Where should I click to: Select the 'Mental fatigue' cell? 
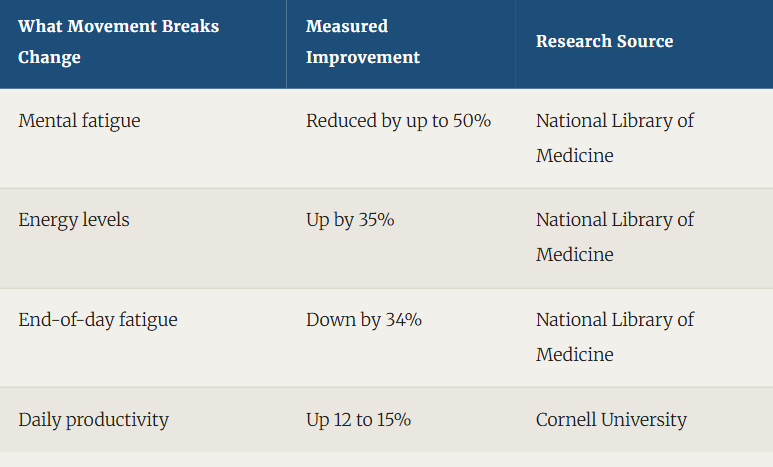pos(79,121)
